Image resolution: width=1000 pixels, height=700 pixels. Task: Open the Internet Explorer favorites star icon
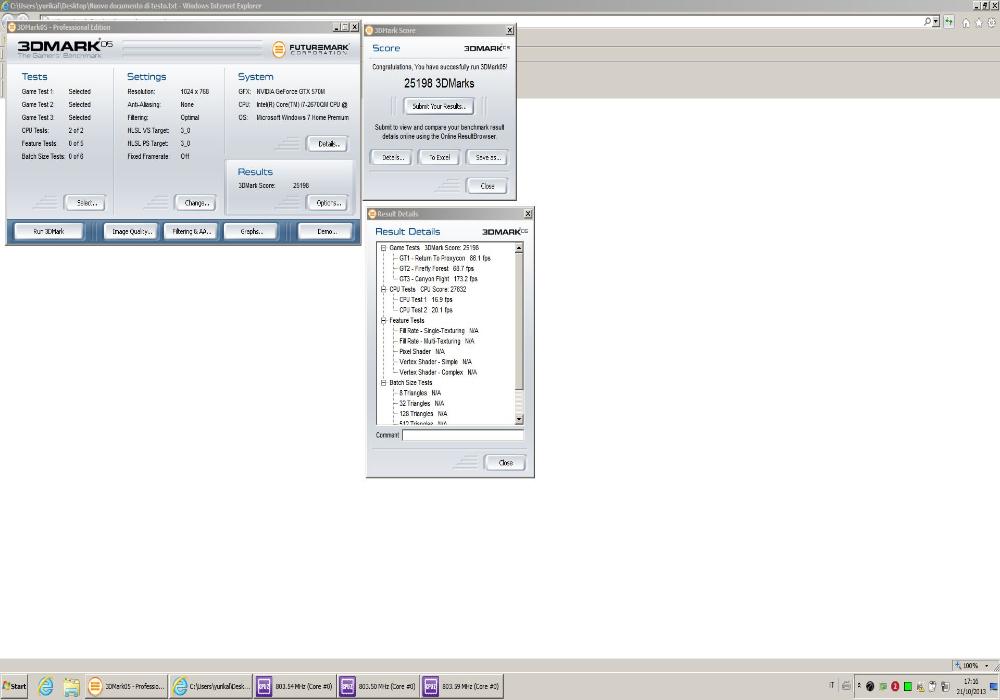979,22
